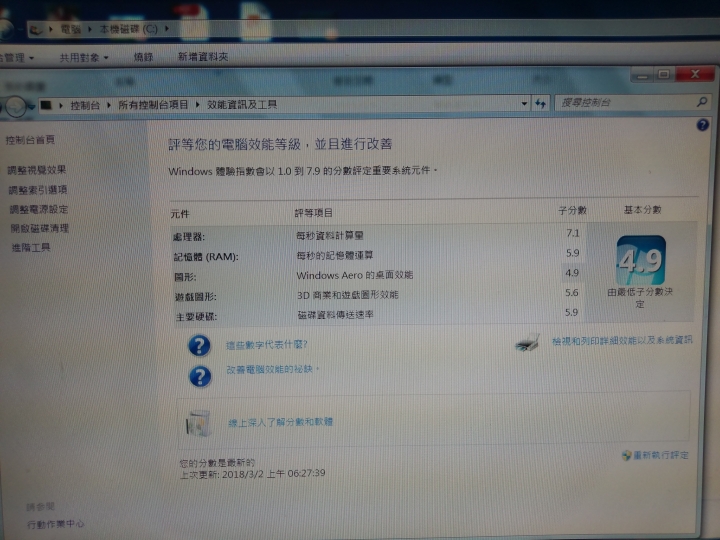
Task: Open 開啟磁碟清理 sidebar link
Action: click(x=39, y=228)
